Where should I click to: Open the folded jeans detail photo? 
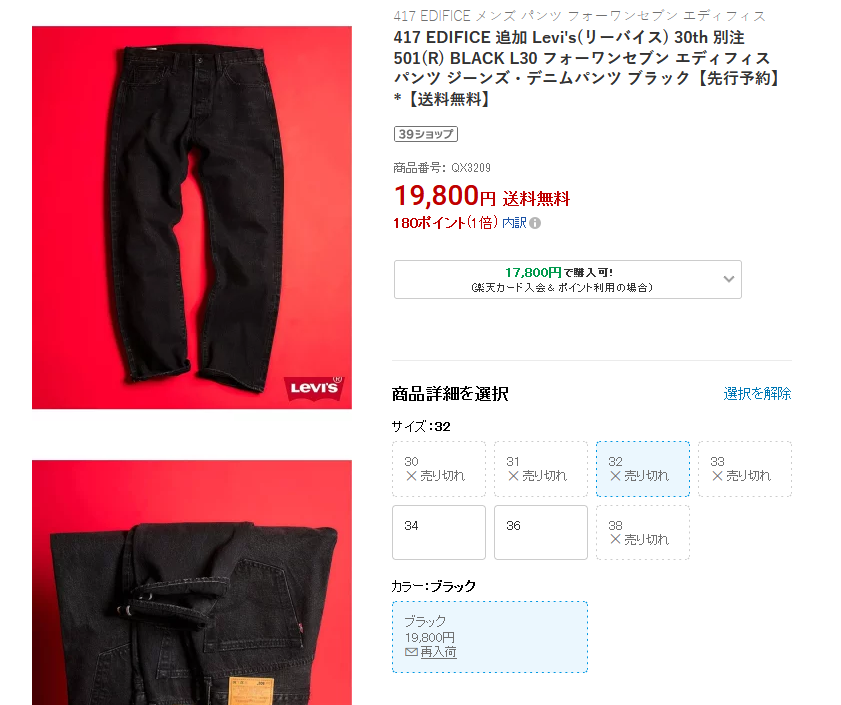pyautogui.click(x=191, y=582)
